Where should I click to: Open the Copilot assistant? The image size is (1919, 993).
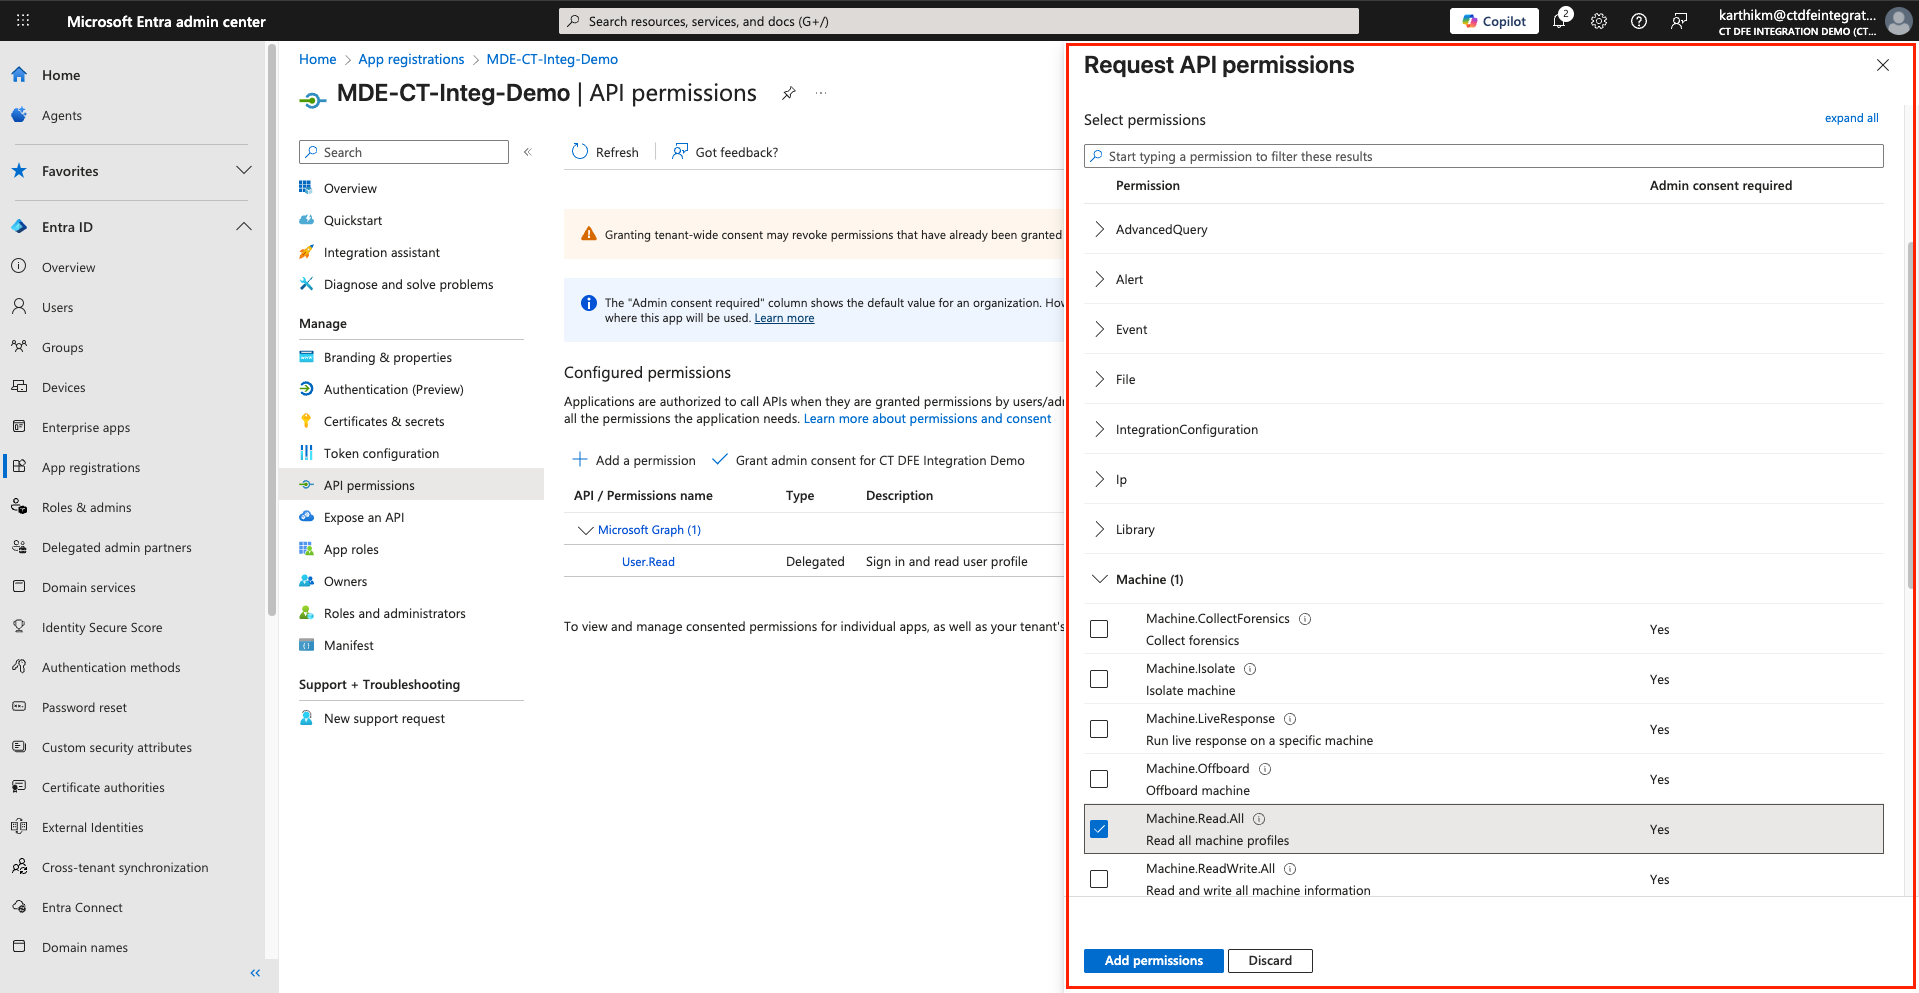point(1493,20)
